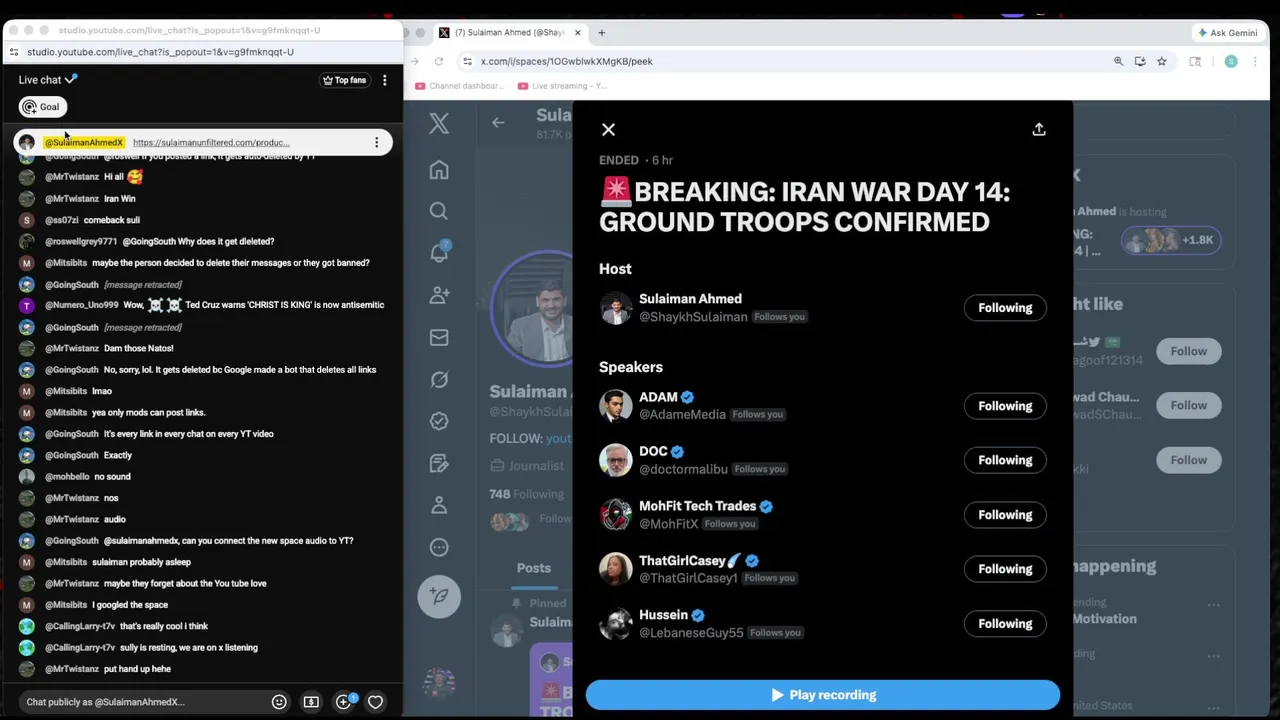1280x720 pixels.
Task: Open Hussein @LebaneseGuy55 avatar
Action: (616, 623)
